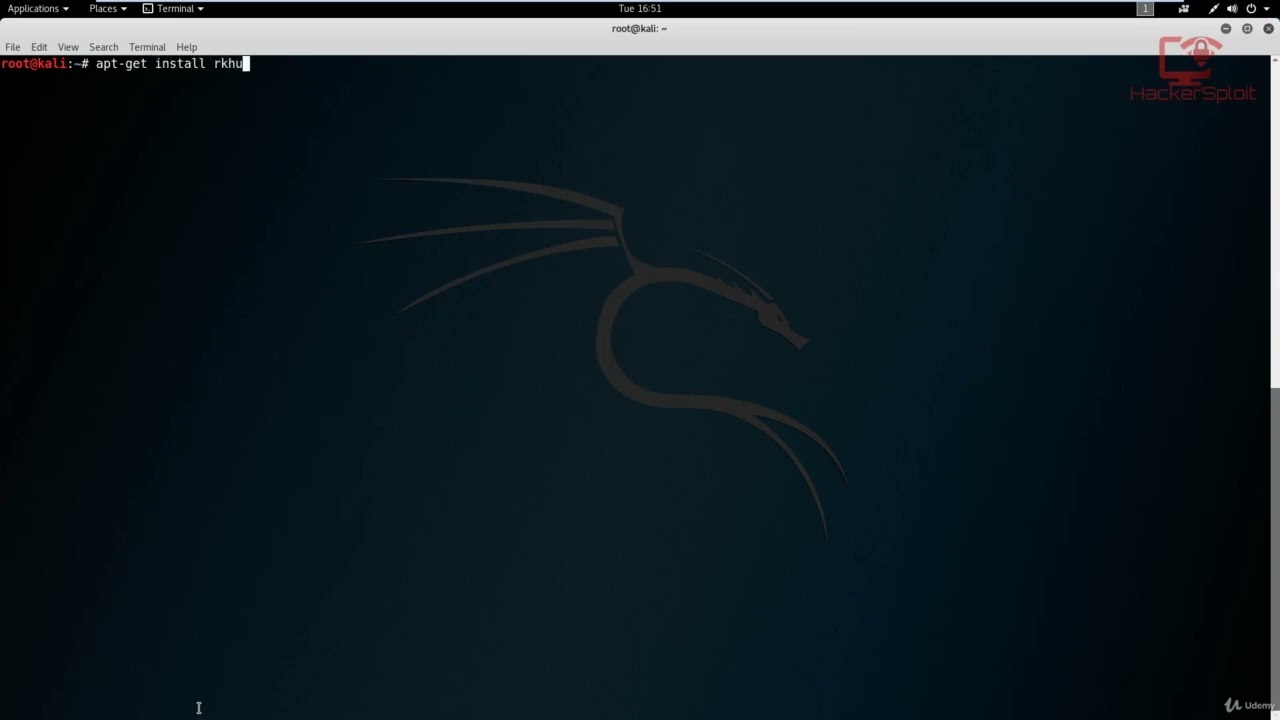This screenshot has width=1280, height=720.
Task: Open the Applications menu in the top bar
Action: tap(38, 8)
